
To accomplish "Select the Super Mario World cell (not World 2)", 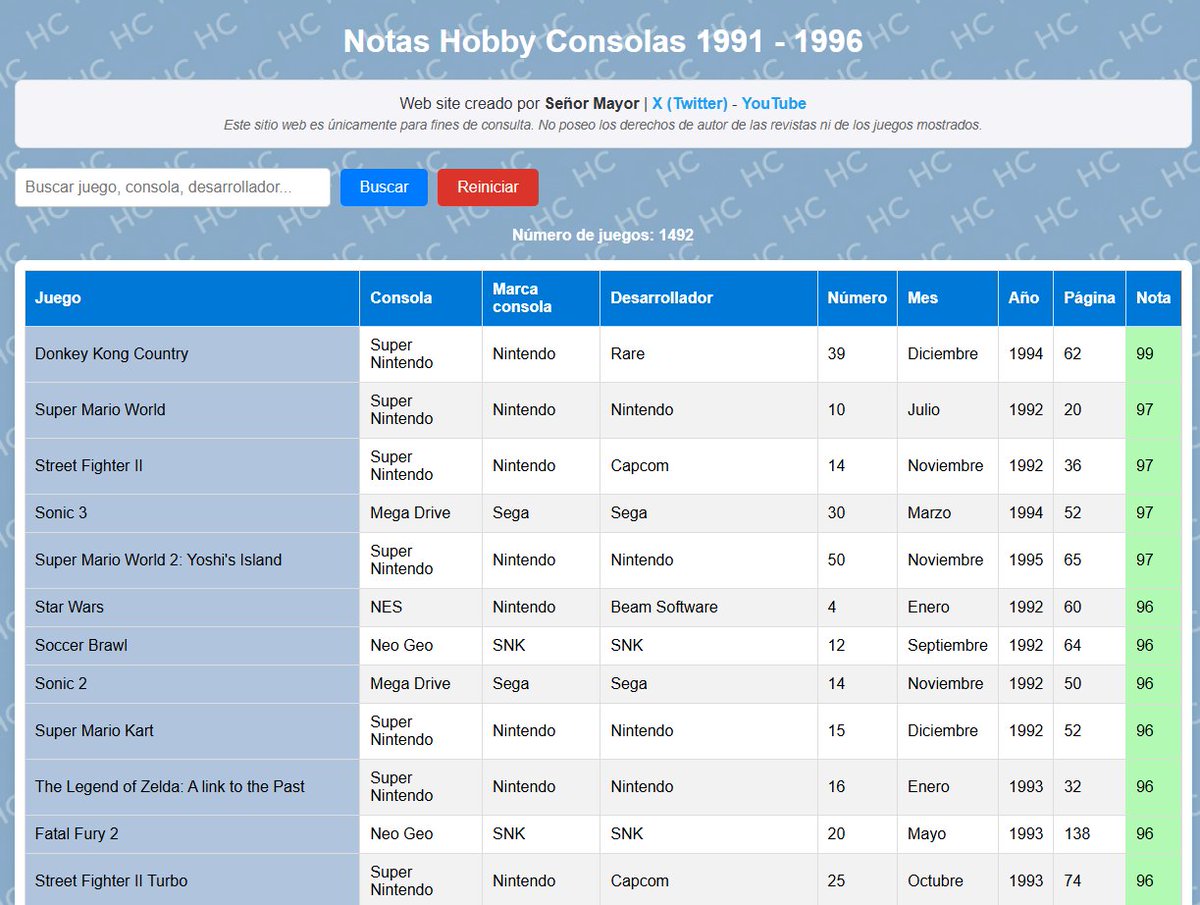I will 192,410.
